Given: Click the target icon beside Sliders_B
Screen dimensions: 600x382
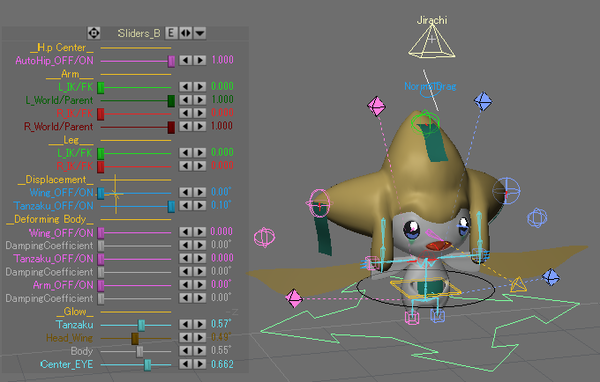Looking at the screenshot, I should pos(94,33).
